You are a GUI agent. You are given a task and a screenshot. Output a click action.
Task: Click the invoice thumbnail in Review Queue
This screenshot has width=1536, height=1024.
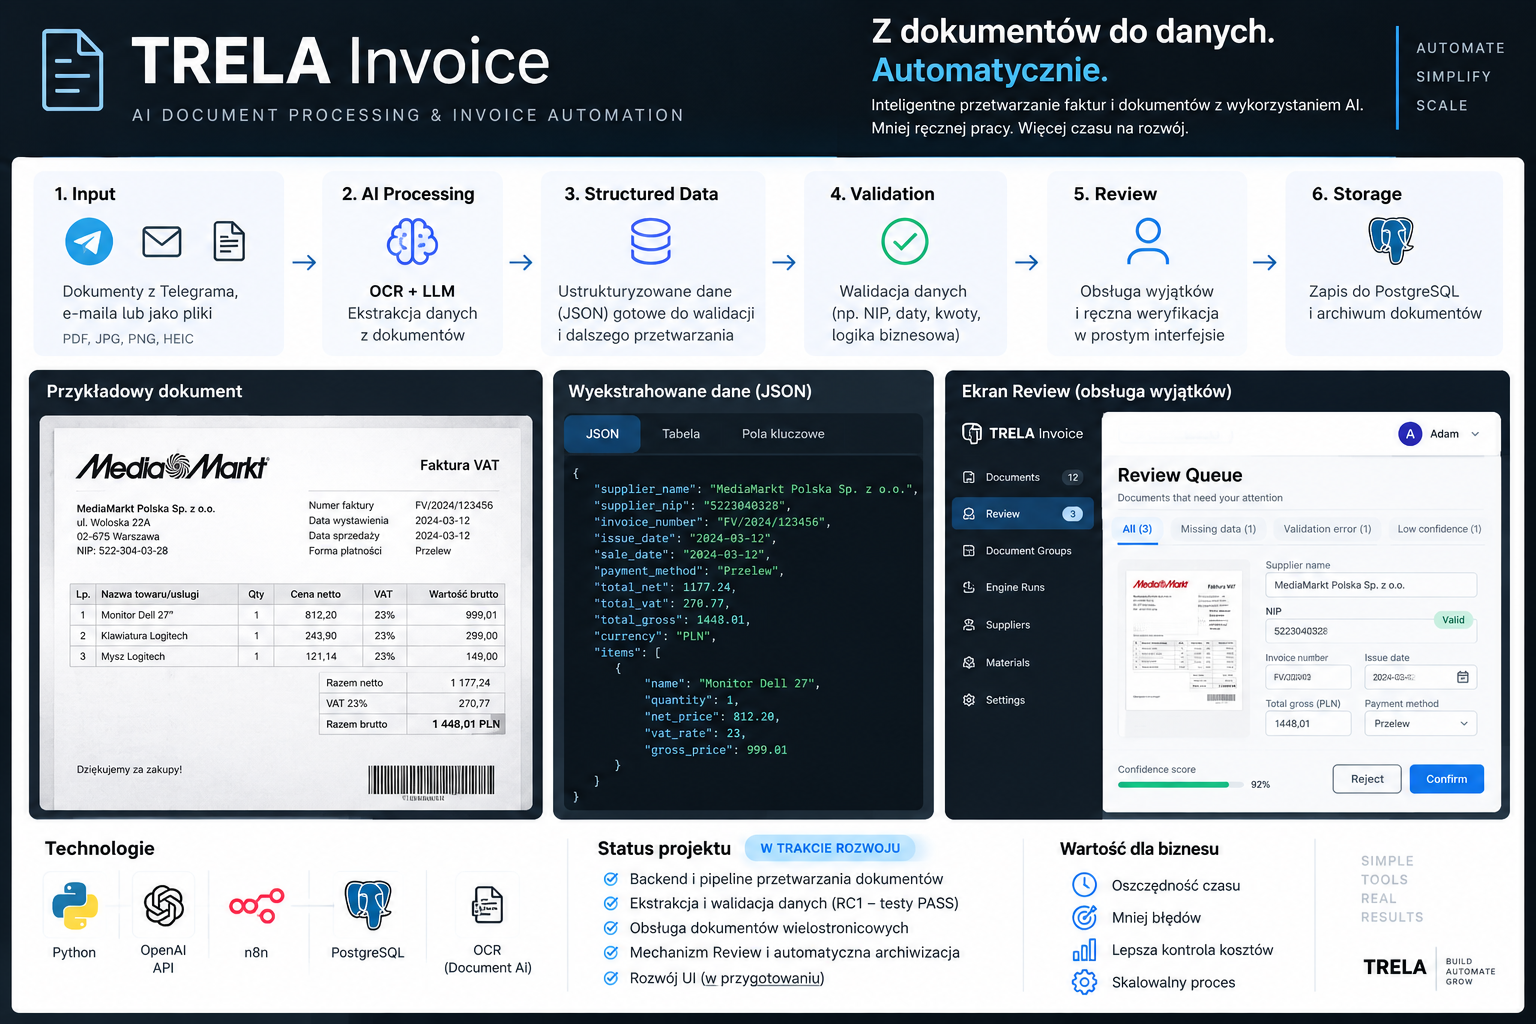tap(1185, 641)
